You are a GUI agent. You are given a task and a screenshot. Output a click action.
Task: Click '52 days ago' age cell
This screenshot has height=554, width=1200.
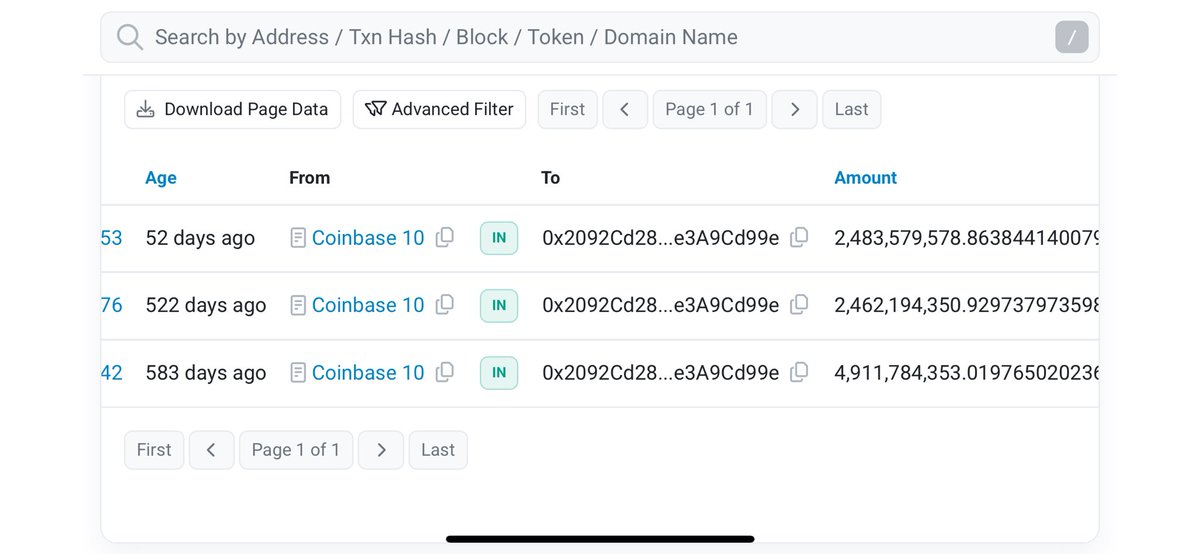click(x=200, y=238)
